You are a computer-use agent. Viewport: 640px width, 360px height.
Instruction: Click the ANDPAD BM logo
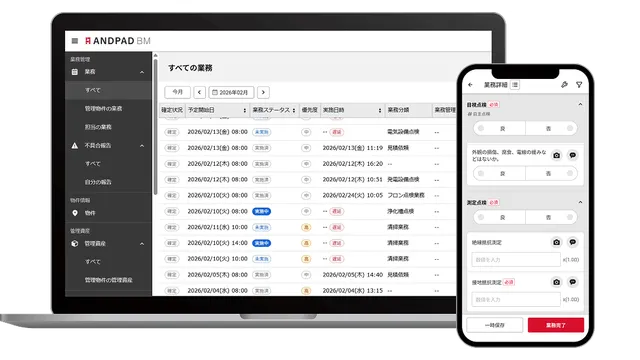pos(118,41)
